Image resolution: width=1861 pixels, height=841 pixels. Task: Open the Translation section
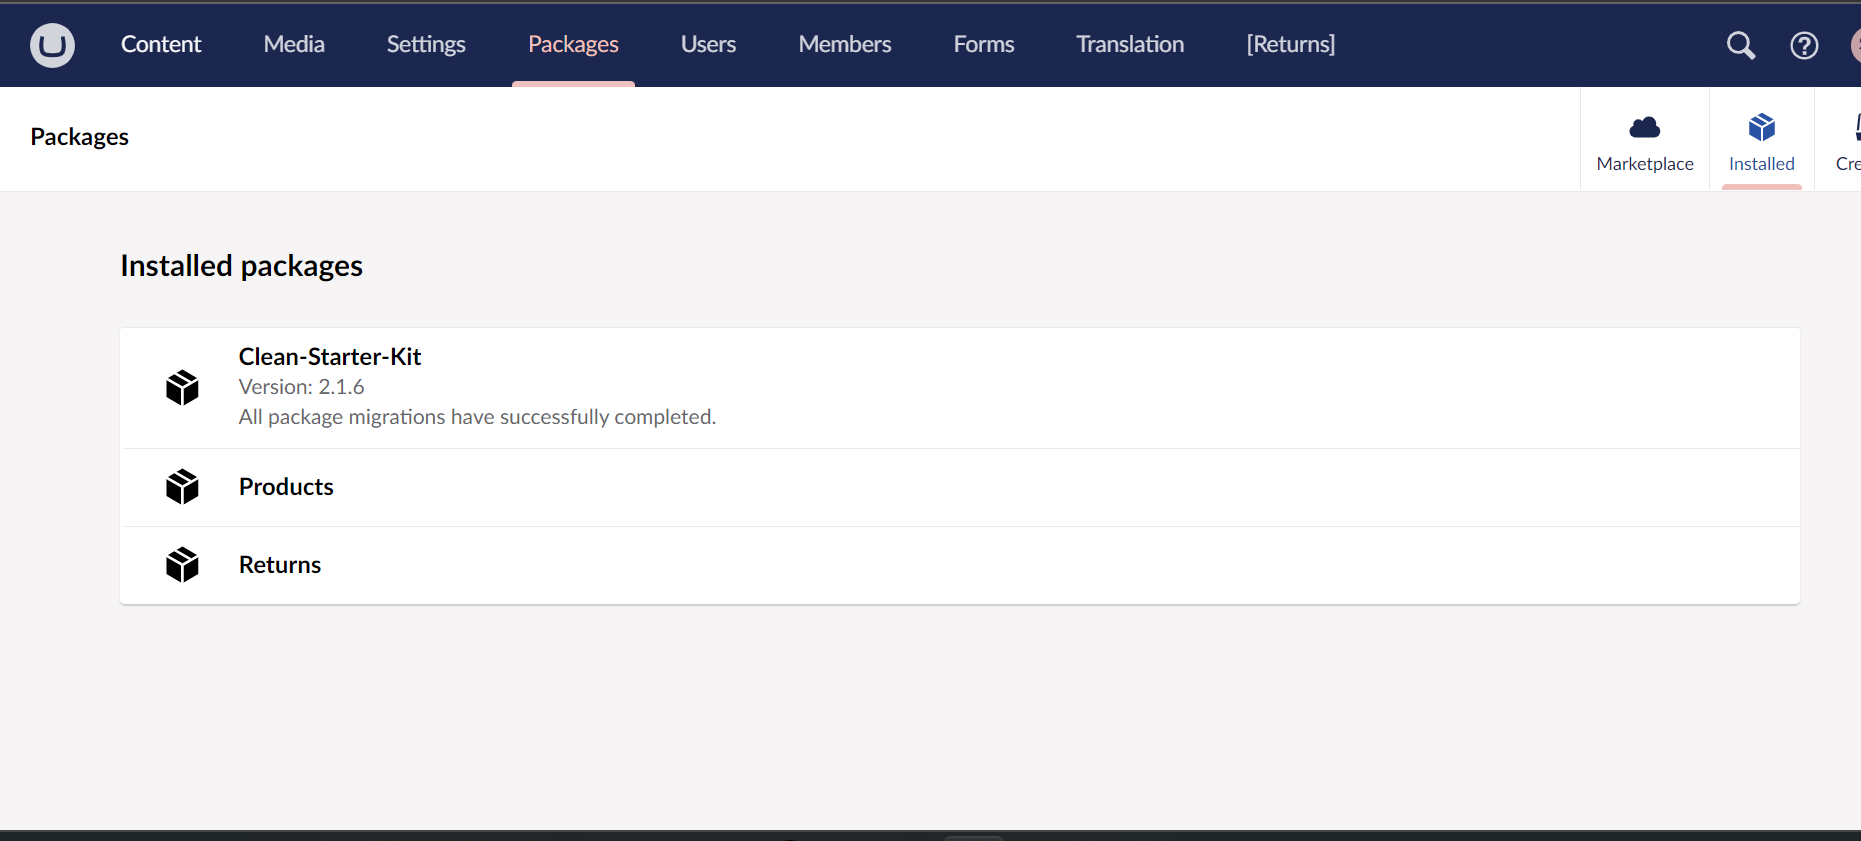point(1130,44)
